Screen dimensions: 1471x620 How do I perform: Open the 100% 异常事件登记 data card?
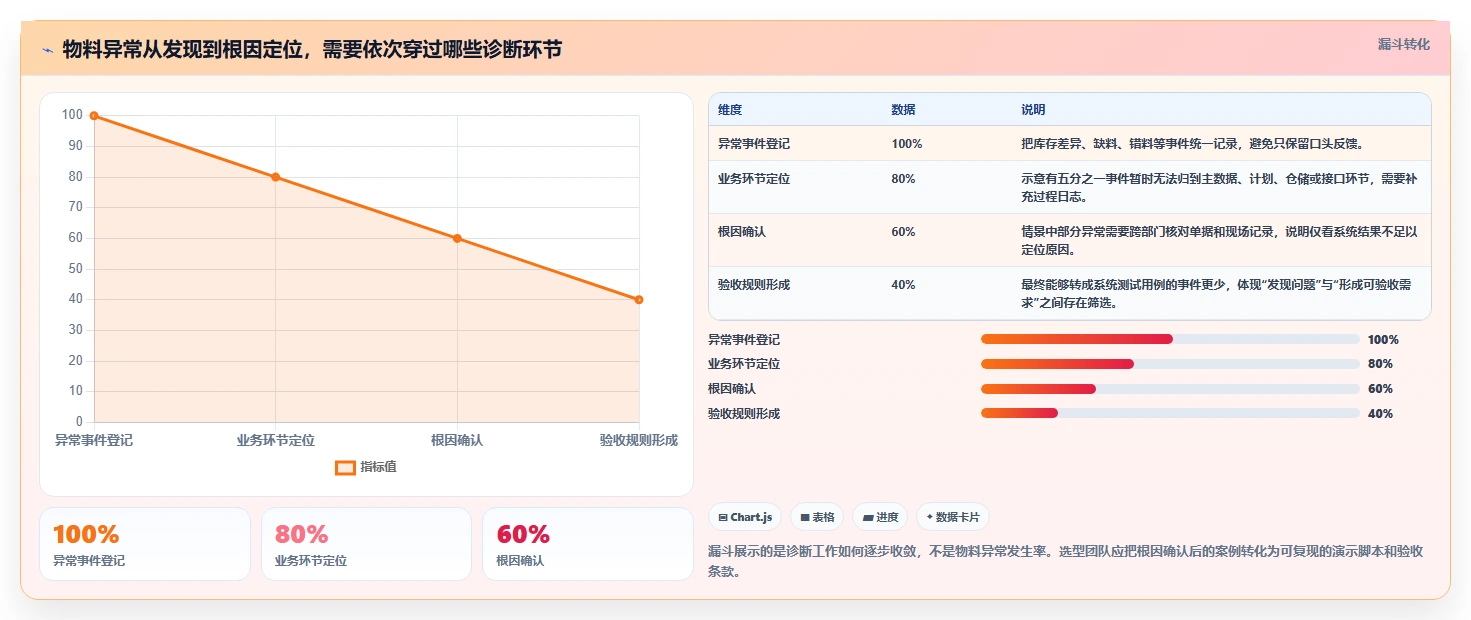coord(145,544)
